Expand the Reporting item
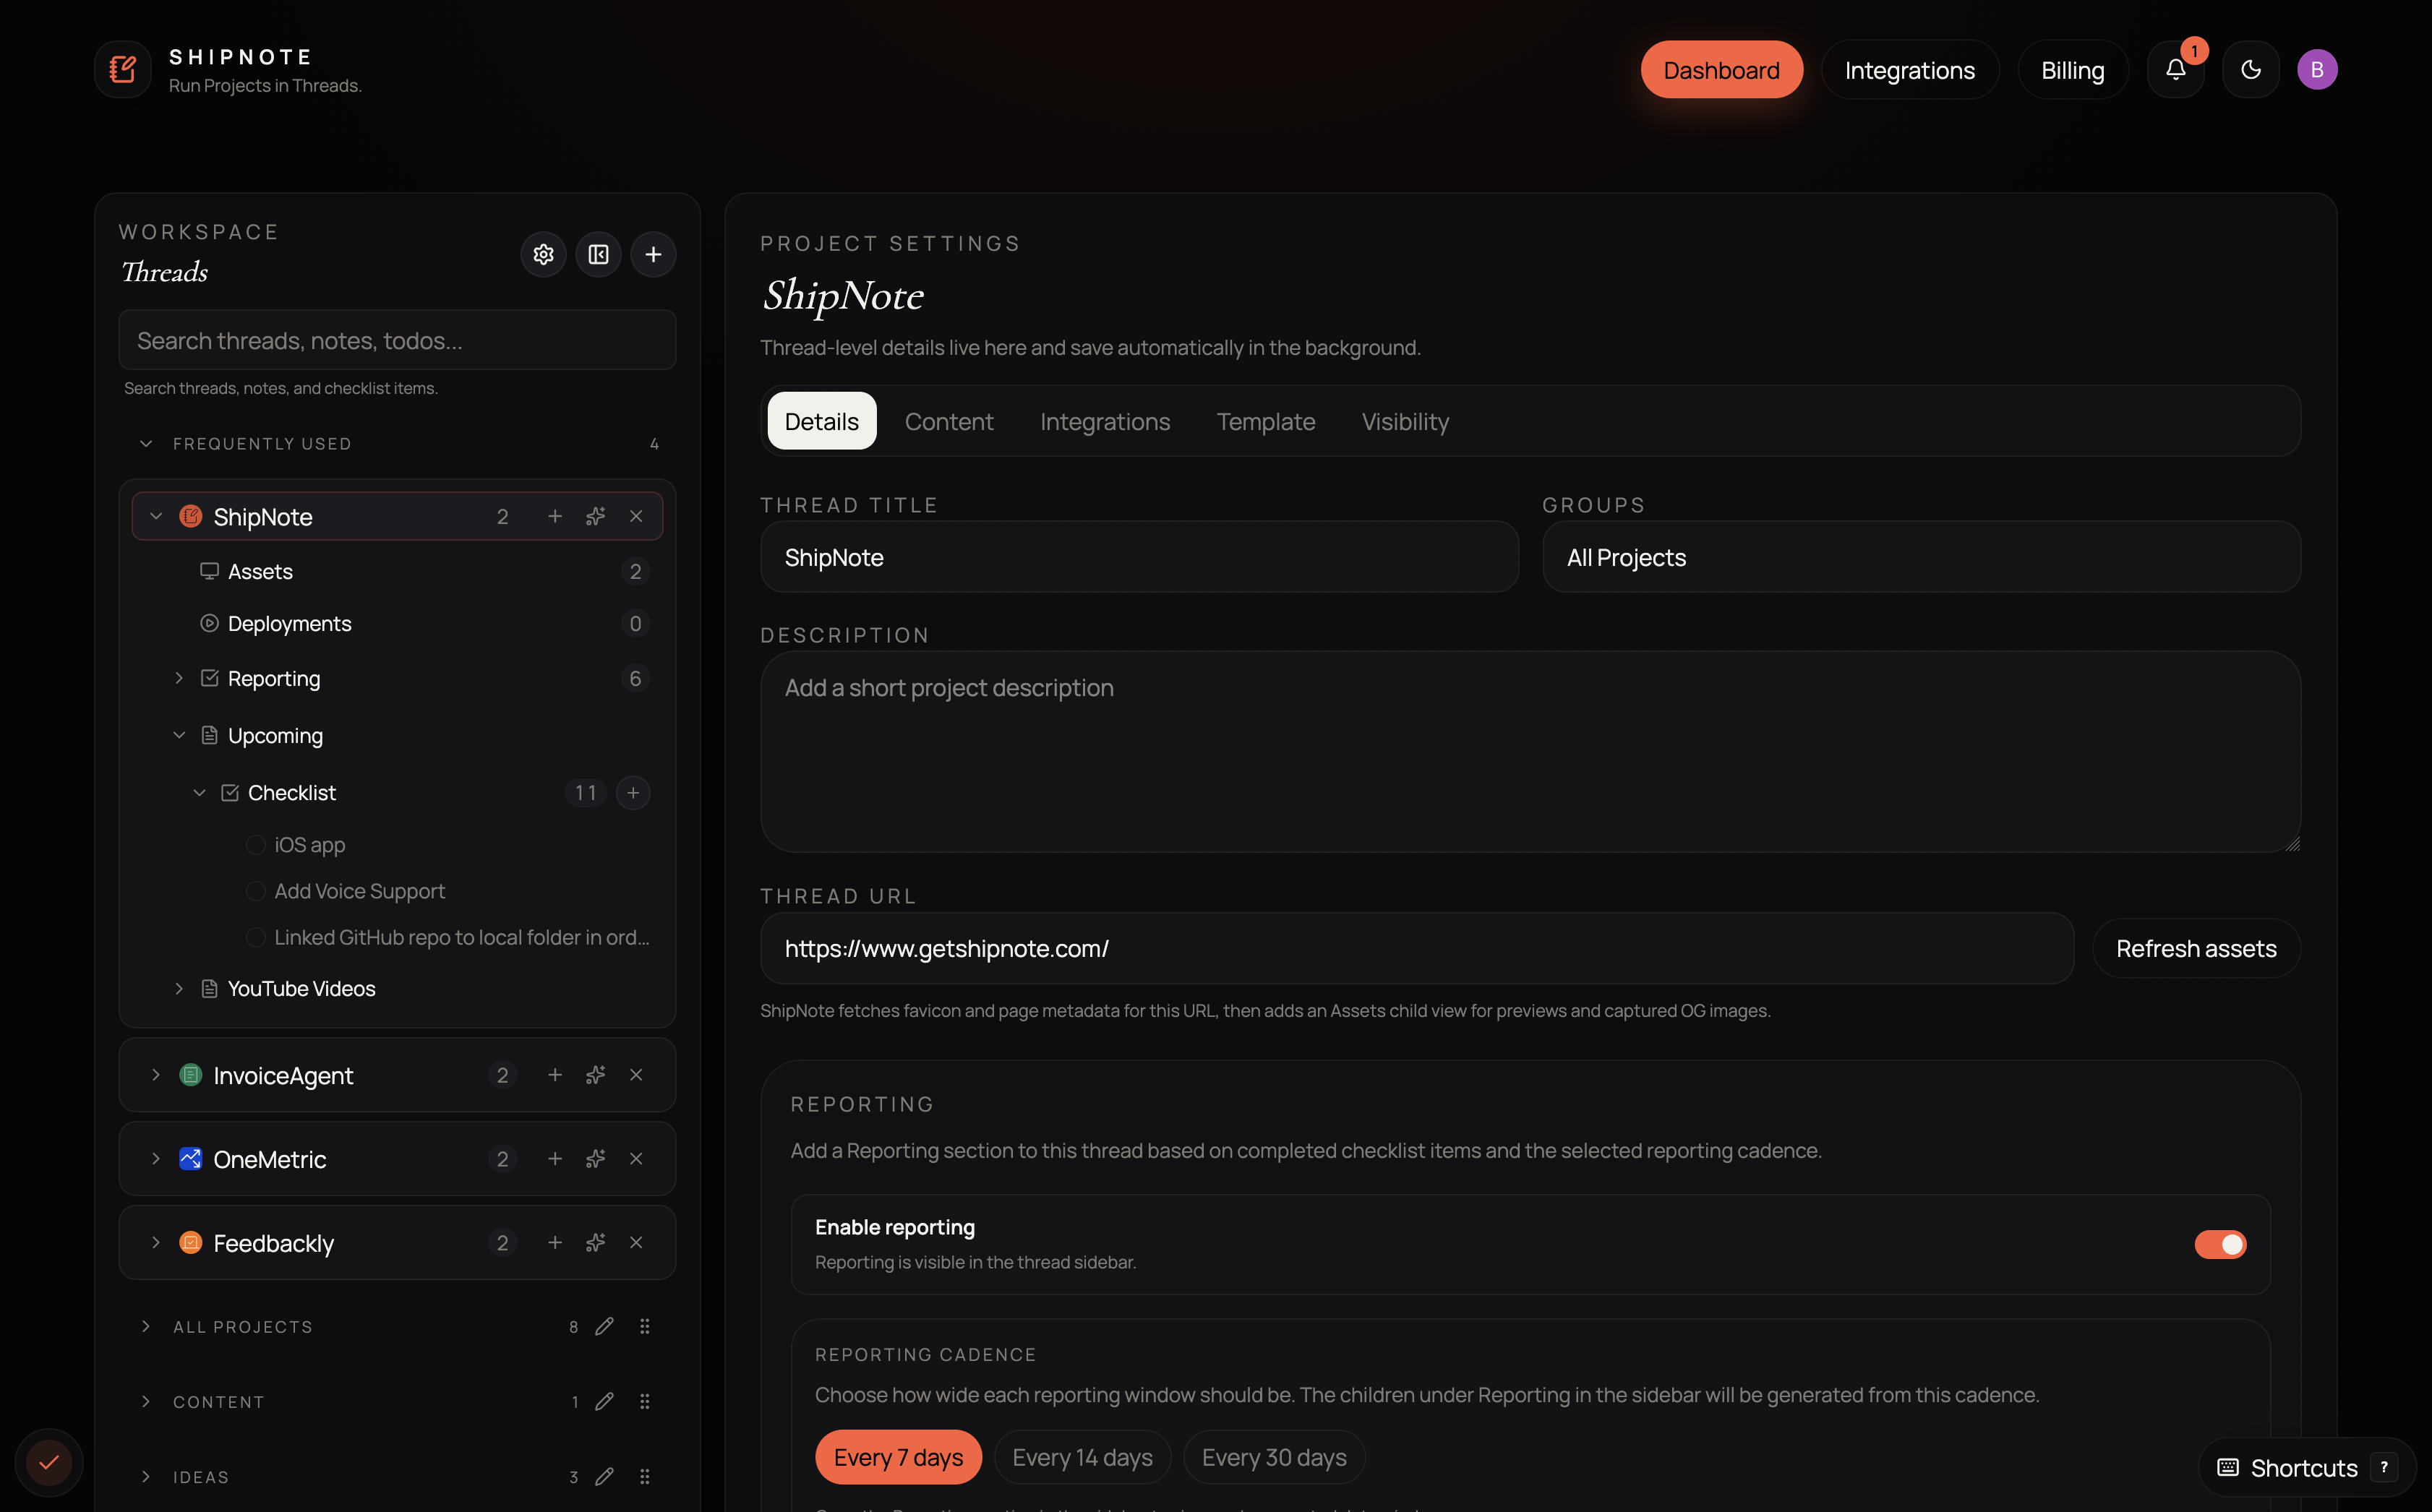 click(179, 678)
